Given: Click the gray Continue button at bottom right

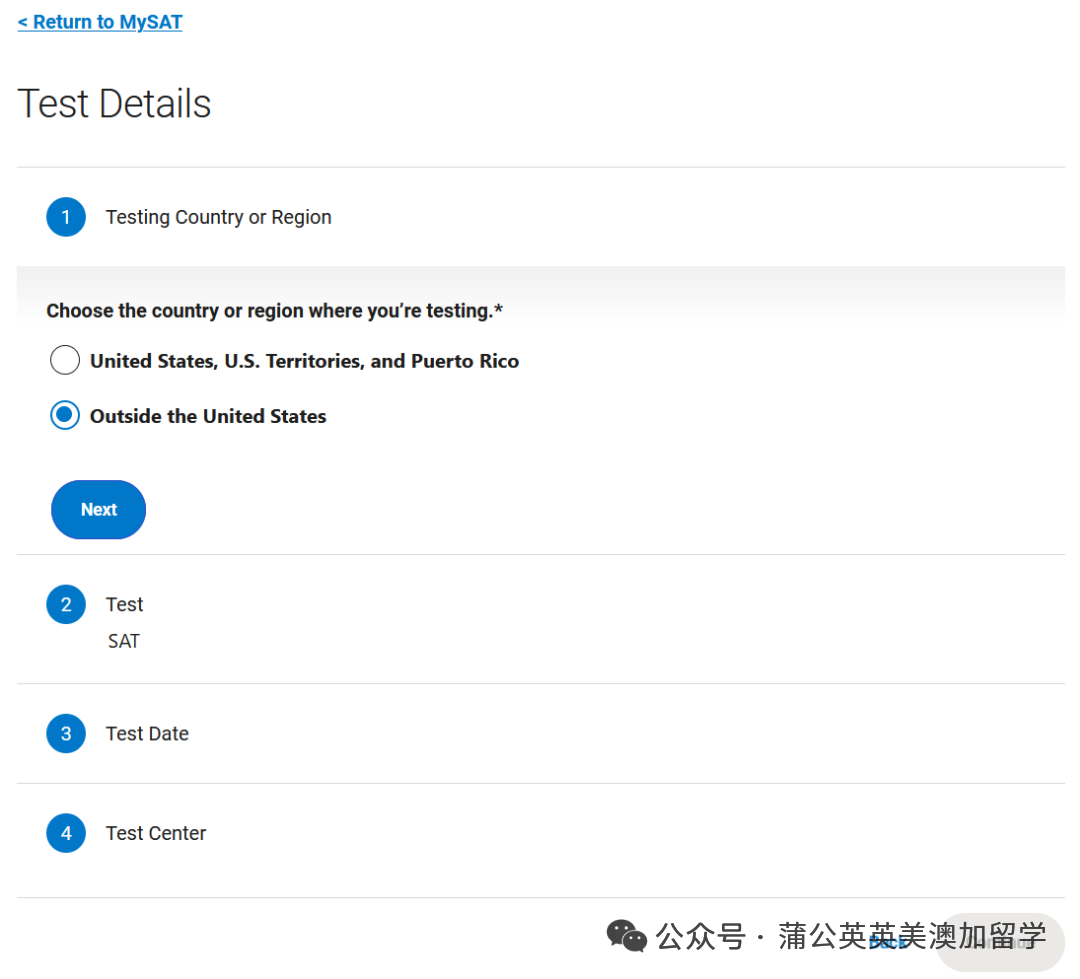Looking at the screenshot, I should point(1000,942).
